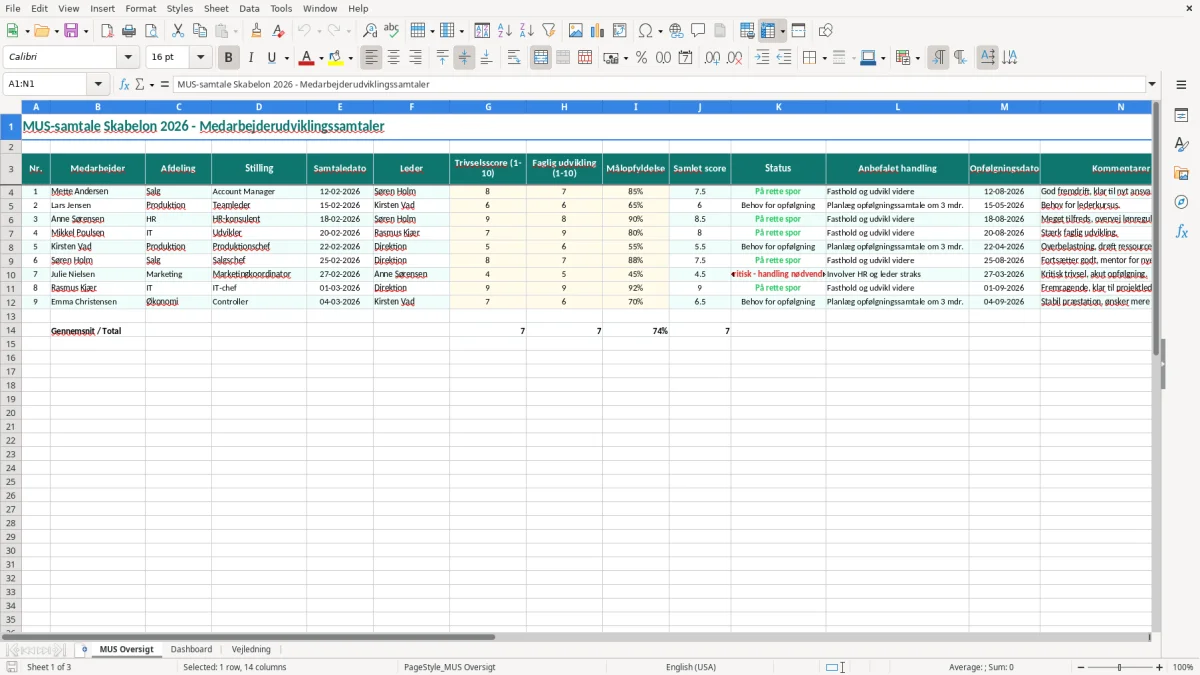Click the Insert Hyperlink icon

point(676,31)
